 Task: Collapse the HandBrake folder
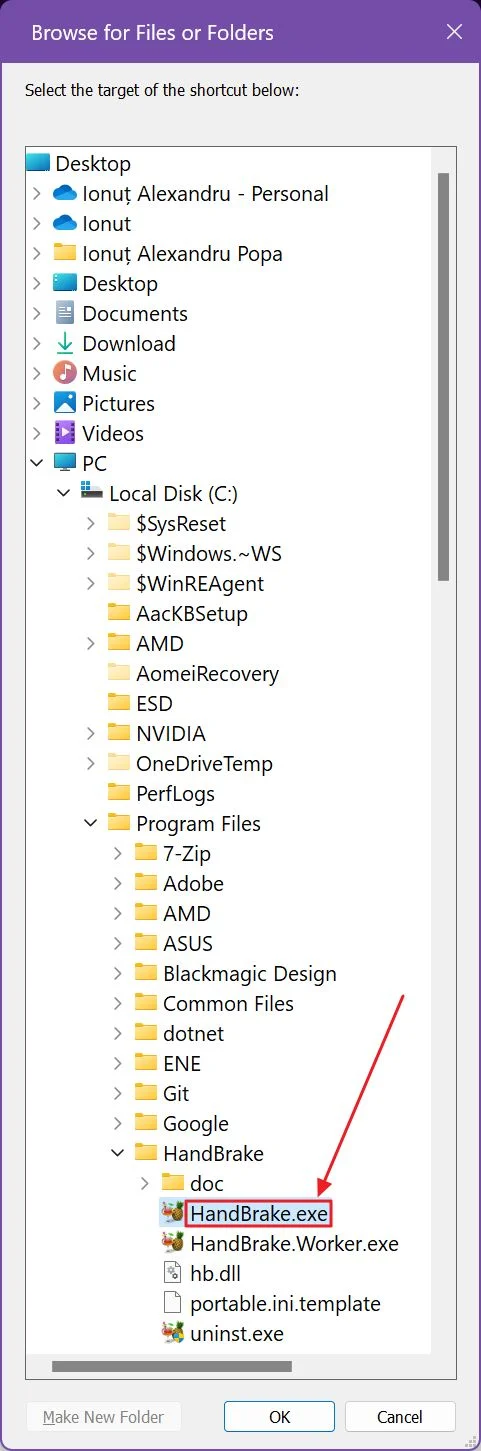click(x=118, y=1153)
